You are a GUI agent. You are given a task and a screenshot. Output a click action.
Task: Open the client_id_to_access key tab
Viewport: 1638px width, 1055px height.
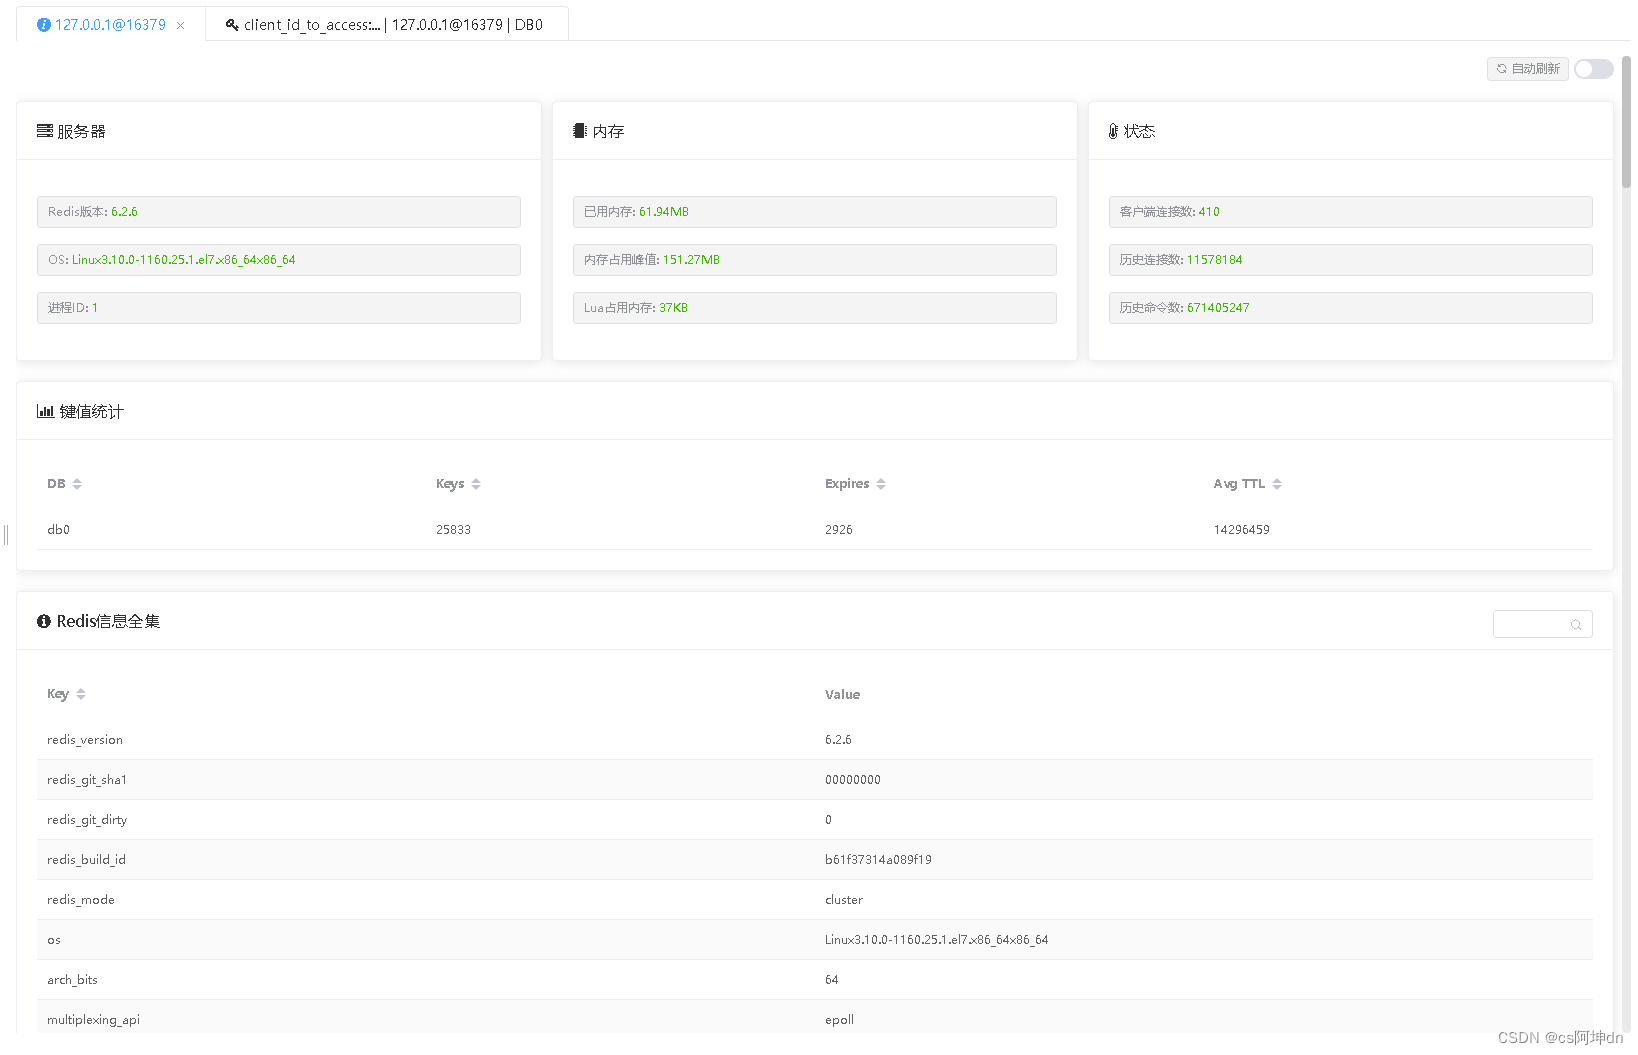(x=387, y=25)
